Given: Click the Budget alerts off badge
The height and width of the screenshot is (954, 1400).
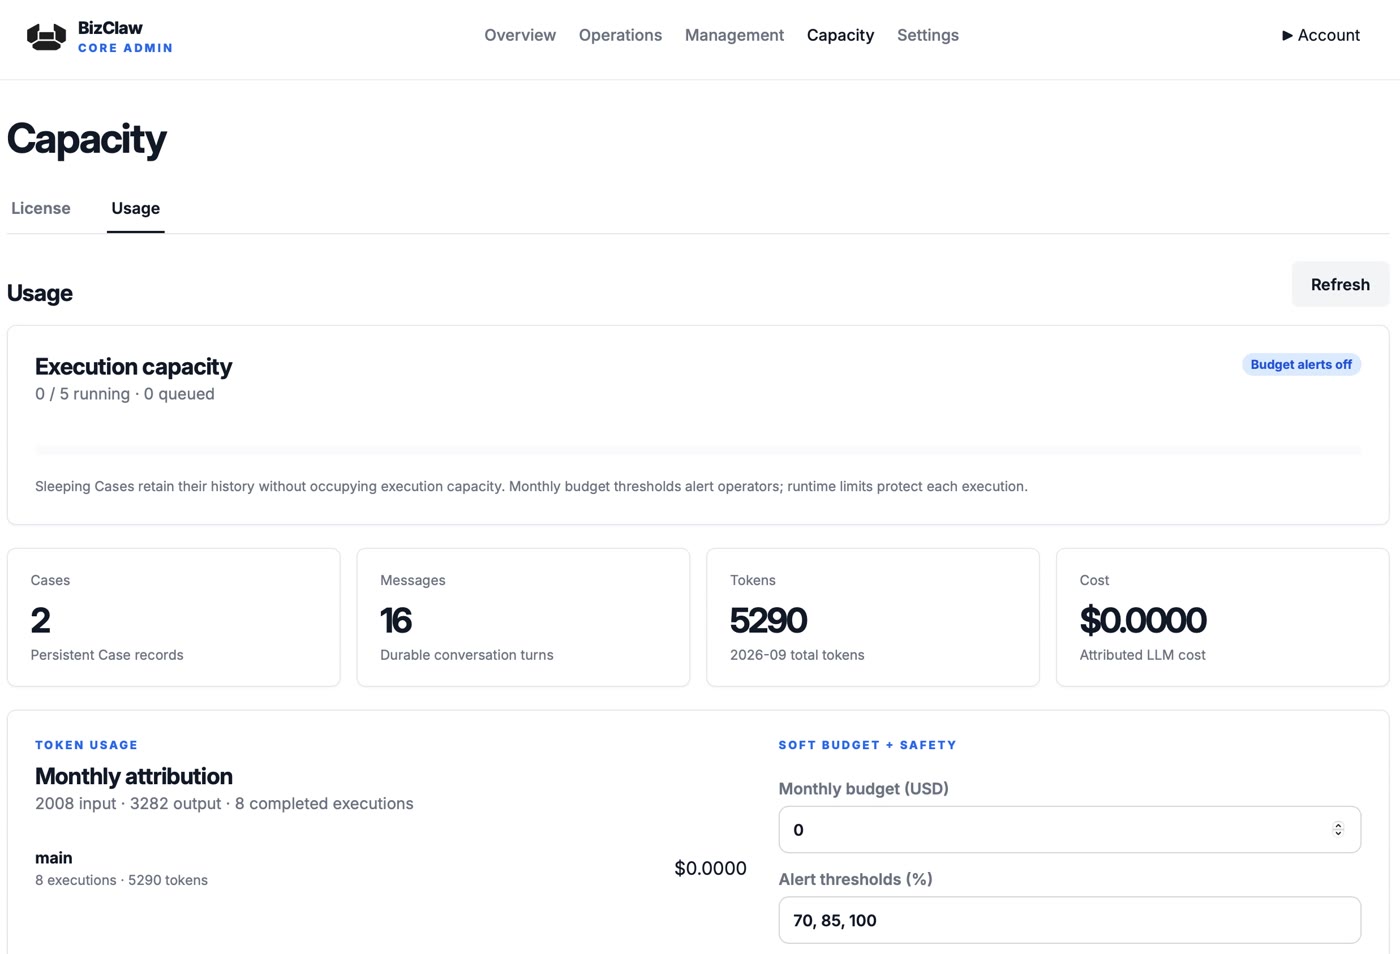Looking at the screenshot, I should point(1301,365).
